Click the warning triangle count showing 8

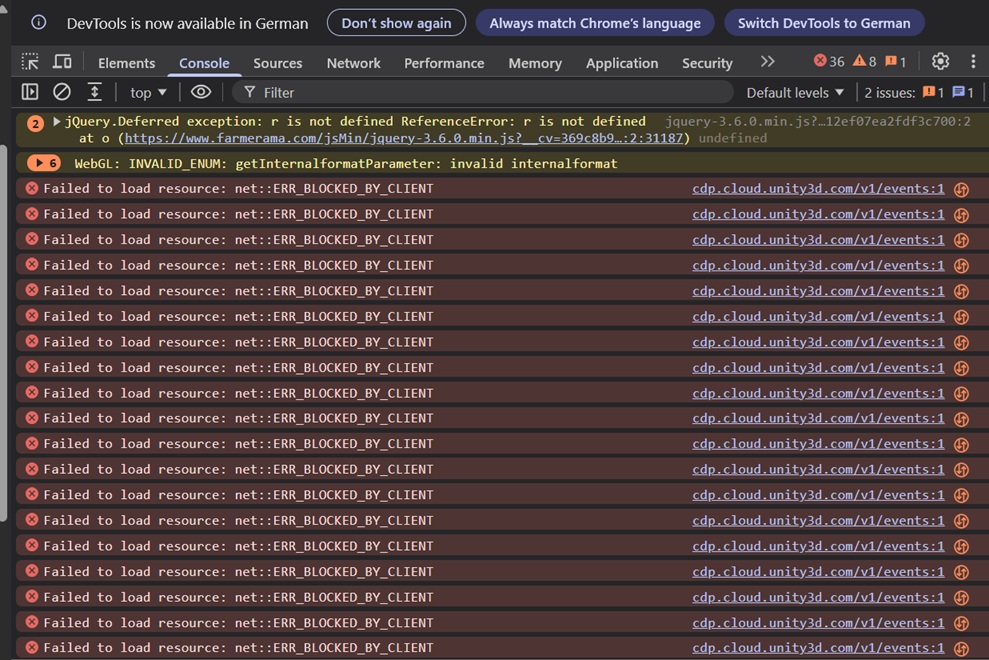864,61
